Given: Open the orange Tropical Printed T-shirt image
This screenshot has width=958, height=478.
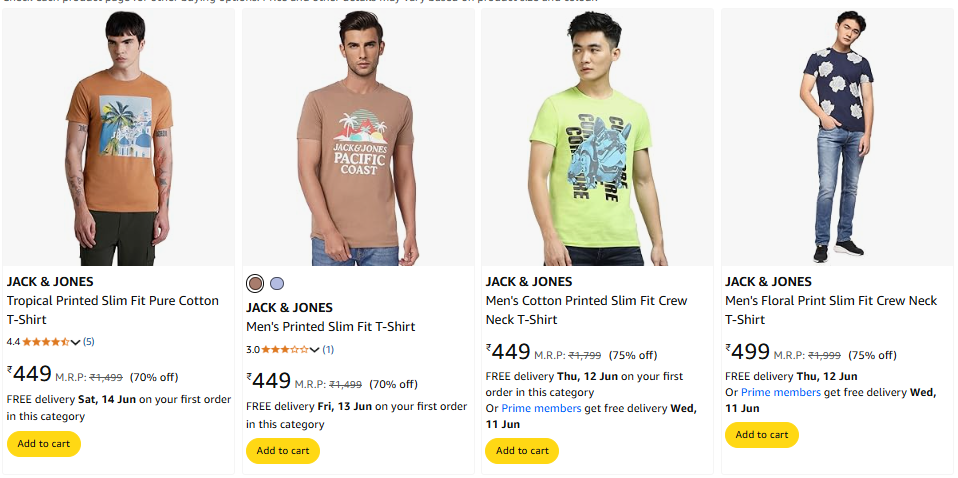Looking at the screenshot, I should [x=118, y=138].
